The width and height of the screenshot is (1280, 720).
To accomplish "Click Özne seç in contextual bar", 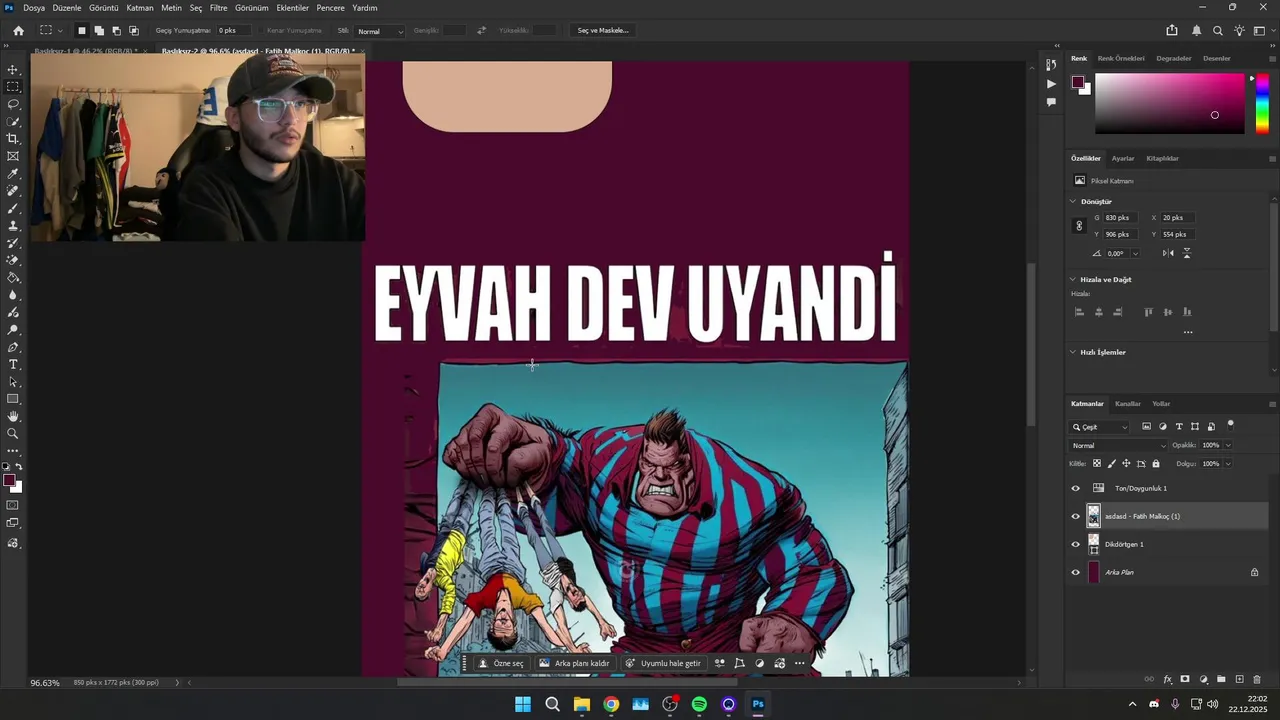I will point(501,663).
